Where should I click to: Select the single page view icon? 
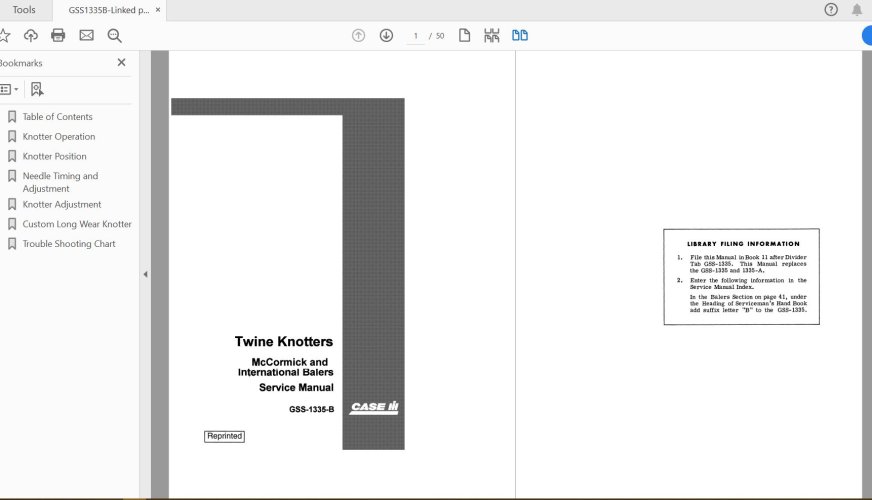(x=464, y=36)
